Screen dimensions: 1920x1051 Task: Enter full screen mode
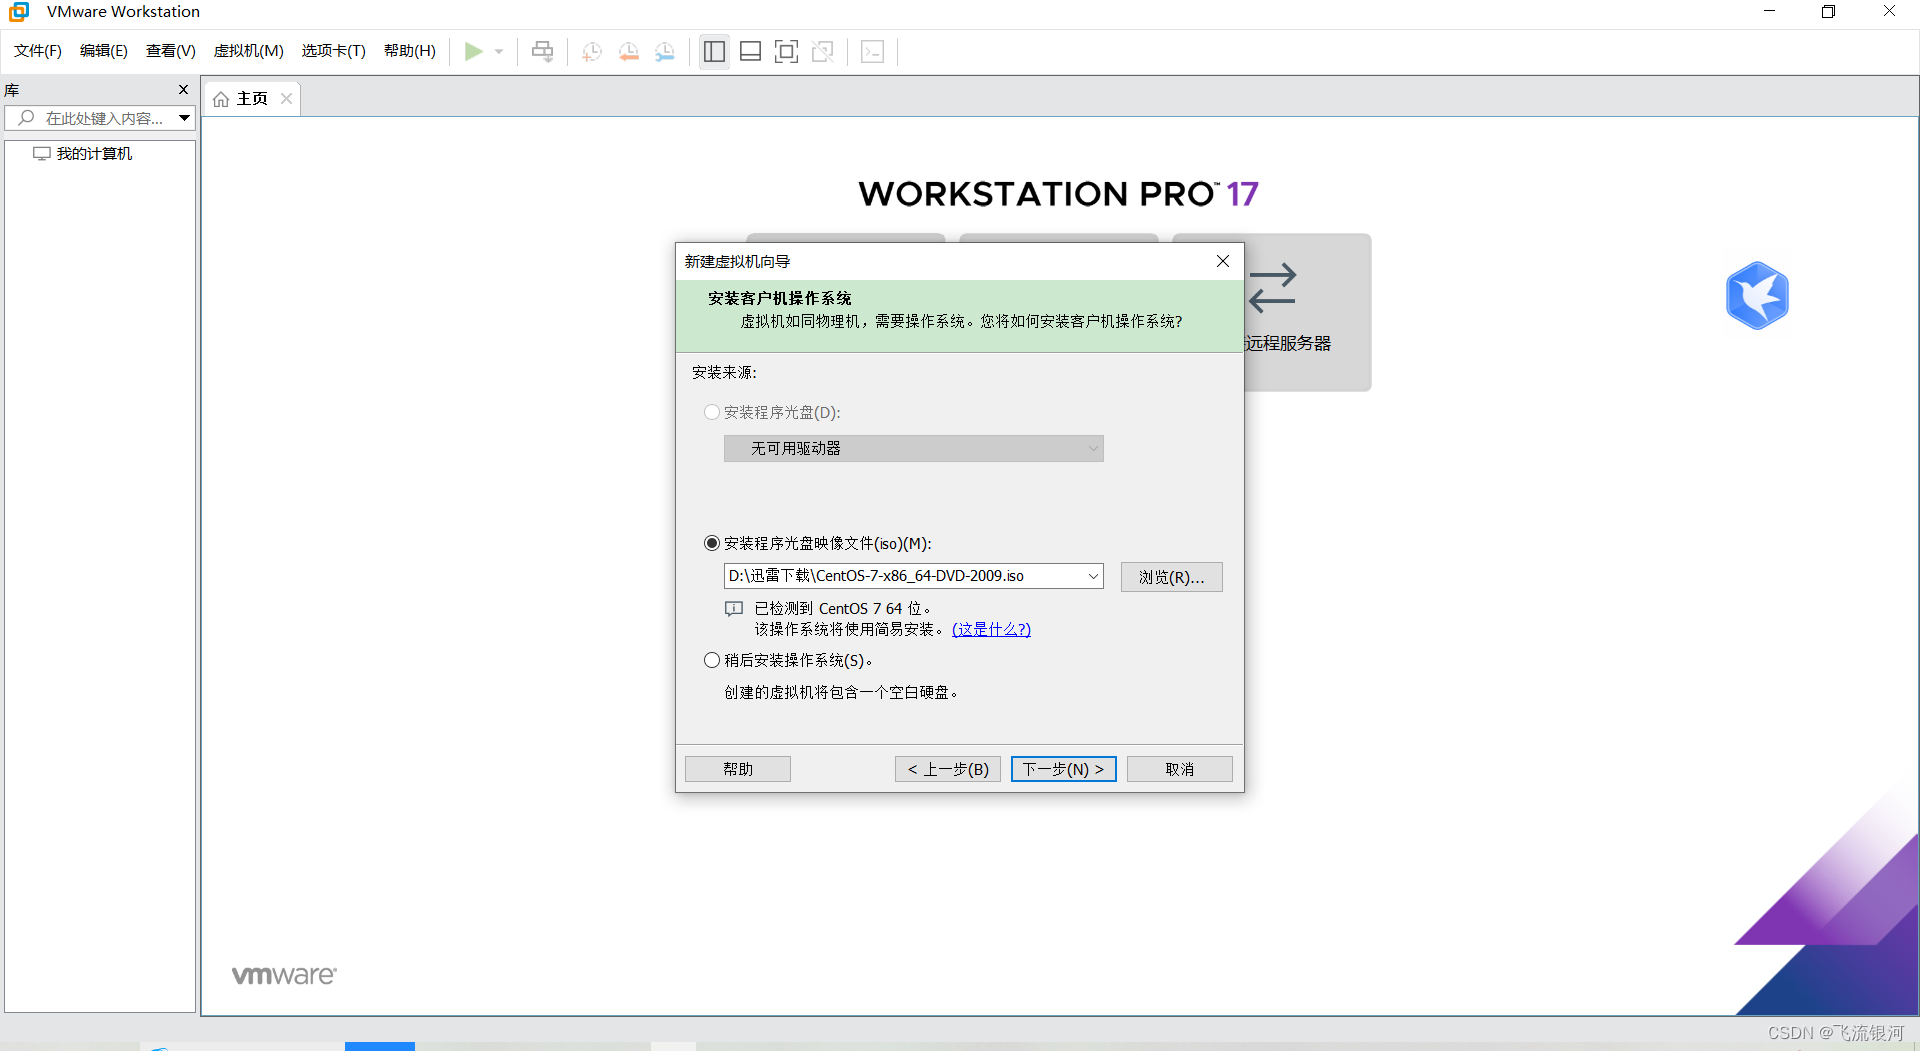pyautogui.click(x=787, y=51)
